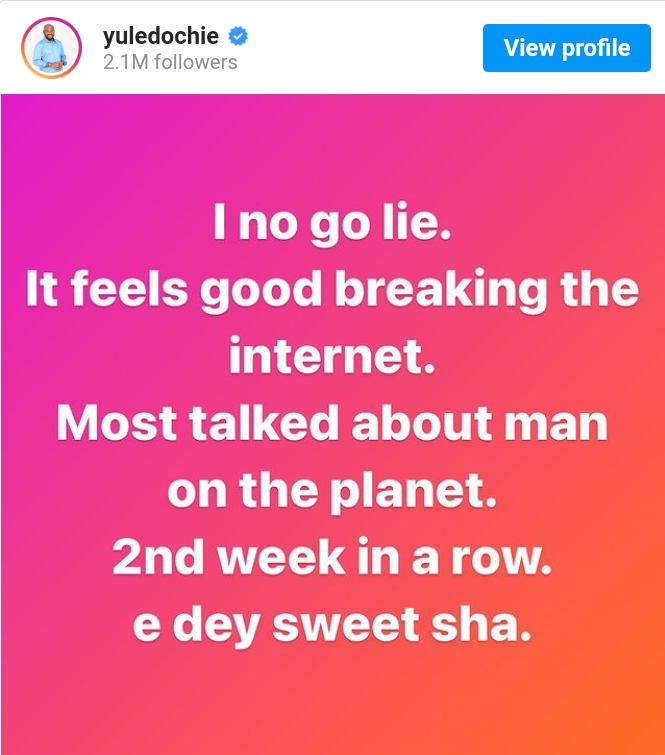Click the word "2nd" in the post
Screen dimensions: 665x755
click(x=158, y=557)
